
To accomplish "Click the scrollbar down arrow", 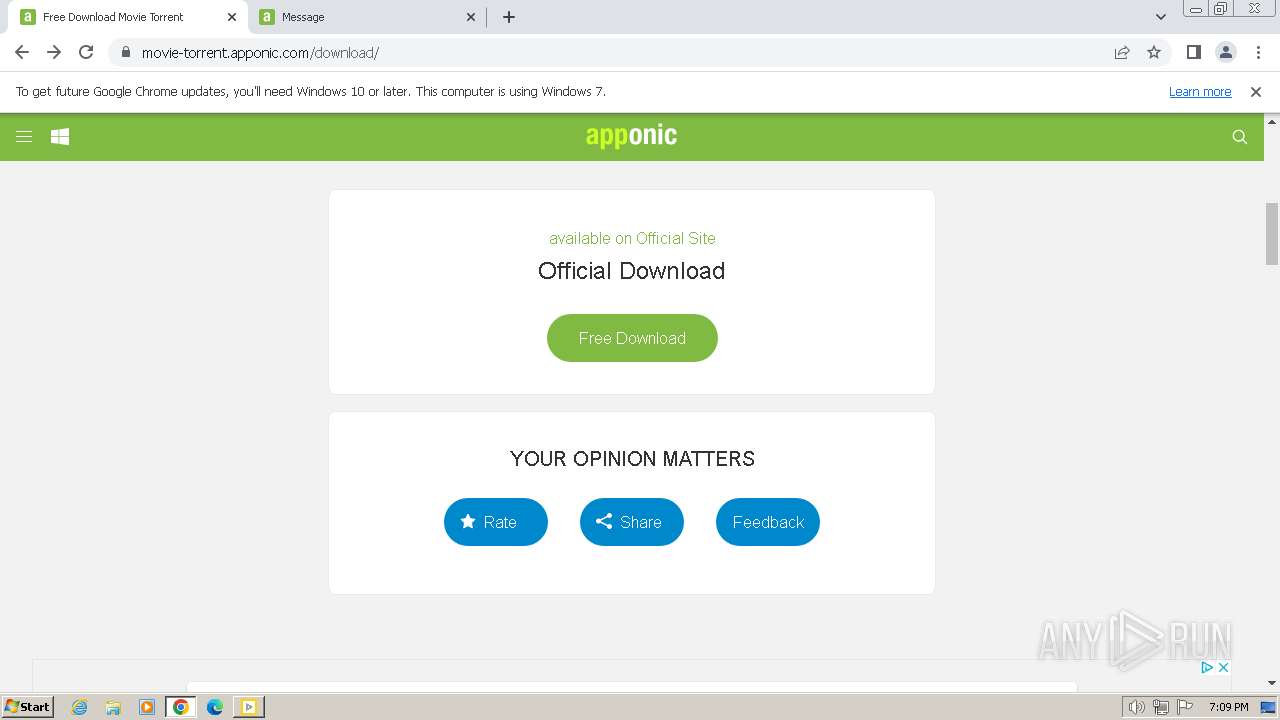I will pyautogui.click(x=1272, y=683).
